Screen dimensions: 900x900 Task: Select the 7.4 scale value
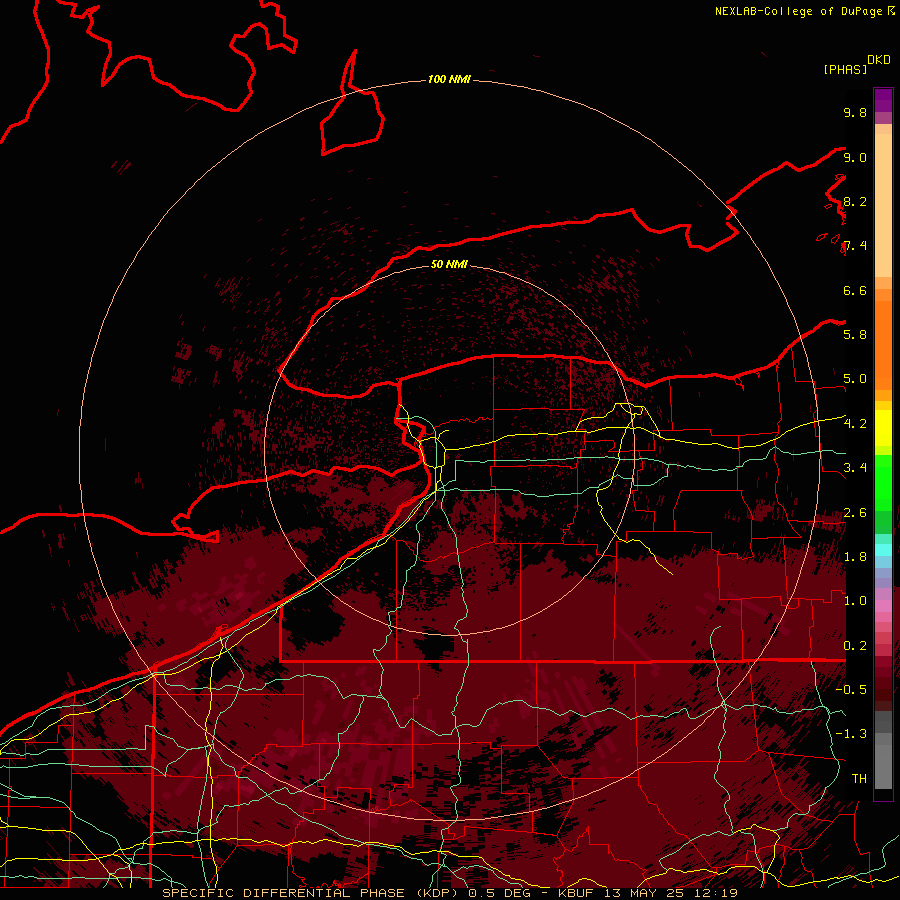pyautogui.click(x=855, y=246)
